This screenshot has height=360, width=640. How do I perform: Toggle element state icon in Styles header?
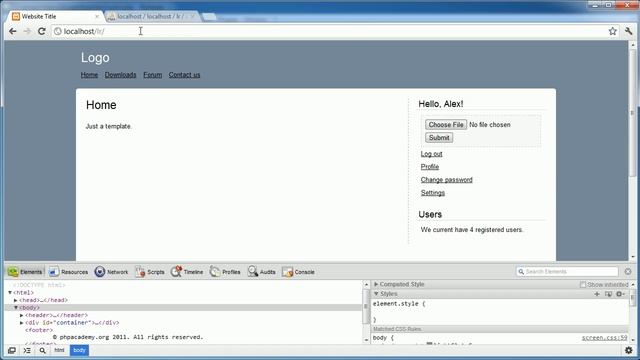(x=608, y=294)
